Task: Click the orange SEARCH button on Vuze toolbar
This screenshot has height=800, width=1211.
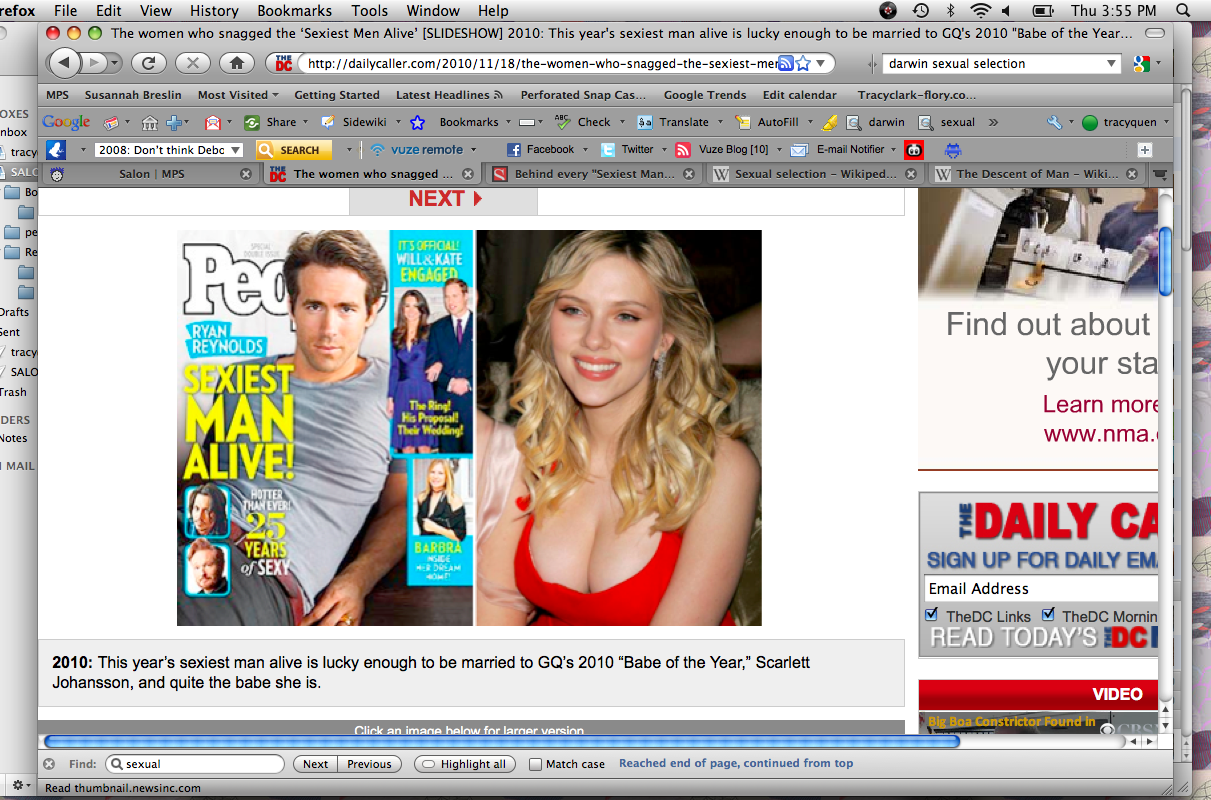Action: pos(293,150)
